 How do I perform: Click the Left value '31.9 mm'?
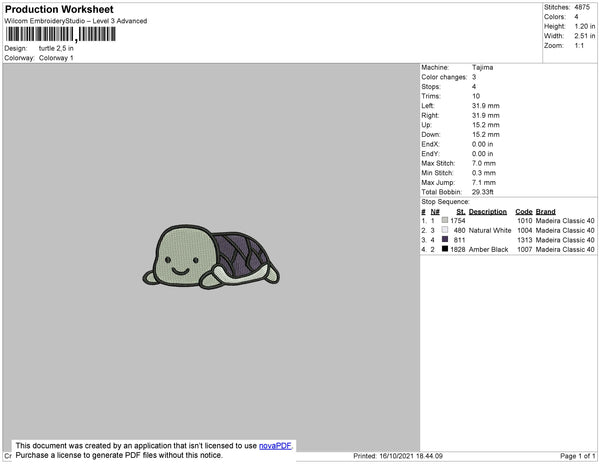(486, 106)
